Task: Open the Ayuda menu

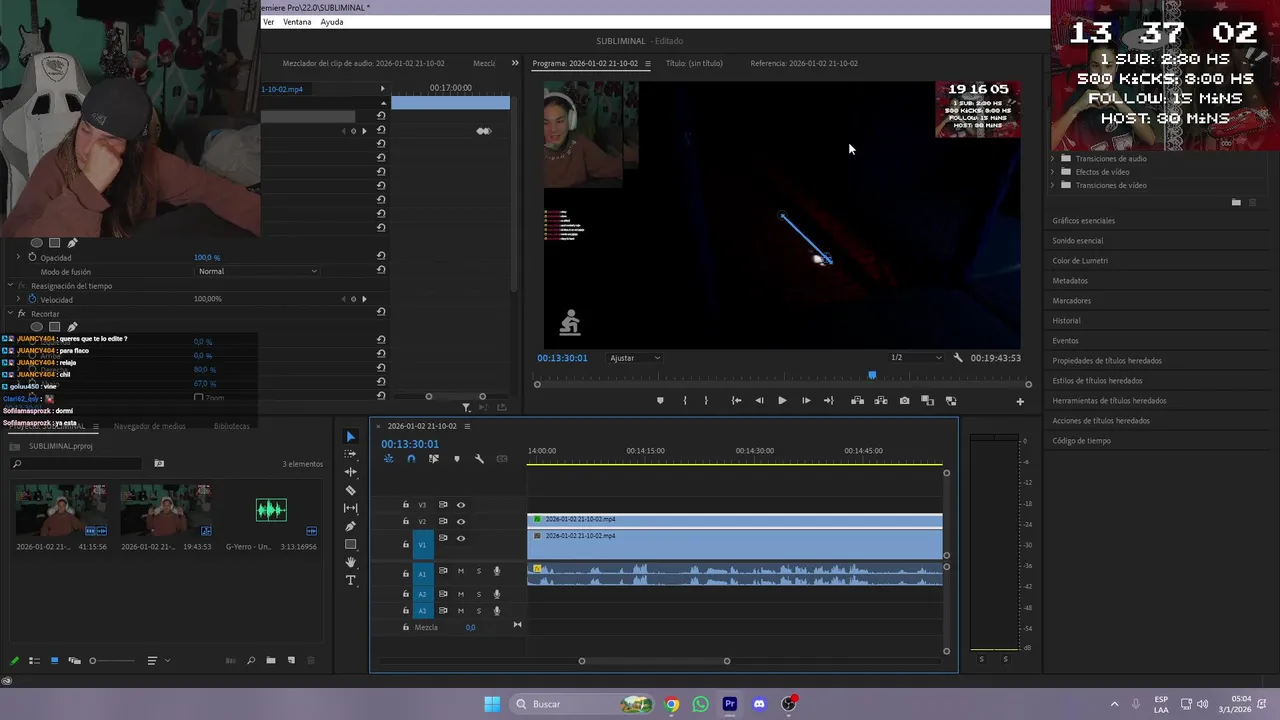Action: click(x=332, y=22)
